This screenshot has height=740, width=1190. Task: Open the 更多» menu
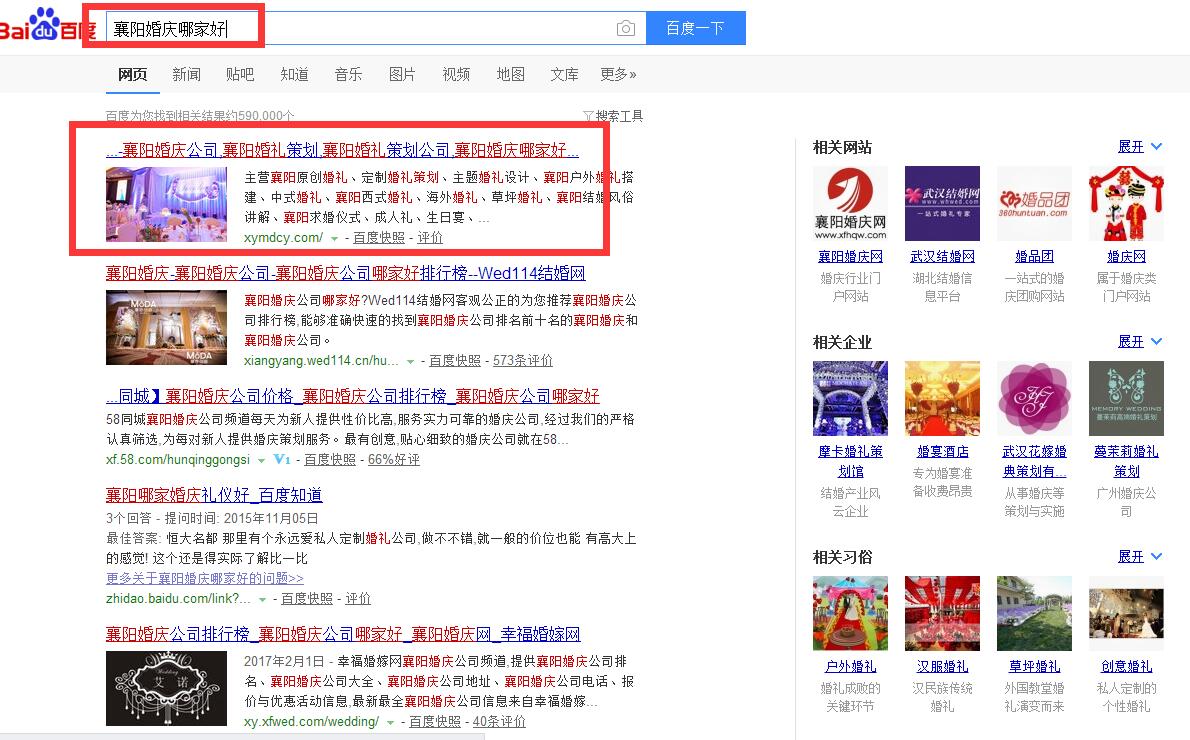[618, 74]
